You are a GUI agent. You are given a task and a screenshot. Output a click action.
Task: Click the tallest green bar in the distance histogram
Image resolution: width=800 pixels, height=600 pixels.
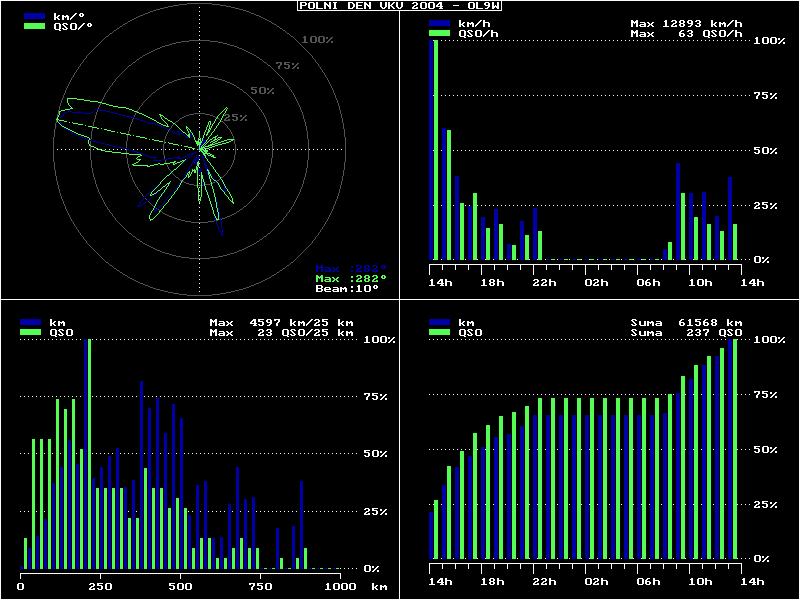pos(89,454)
